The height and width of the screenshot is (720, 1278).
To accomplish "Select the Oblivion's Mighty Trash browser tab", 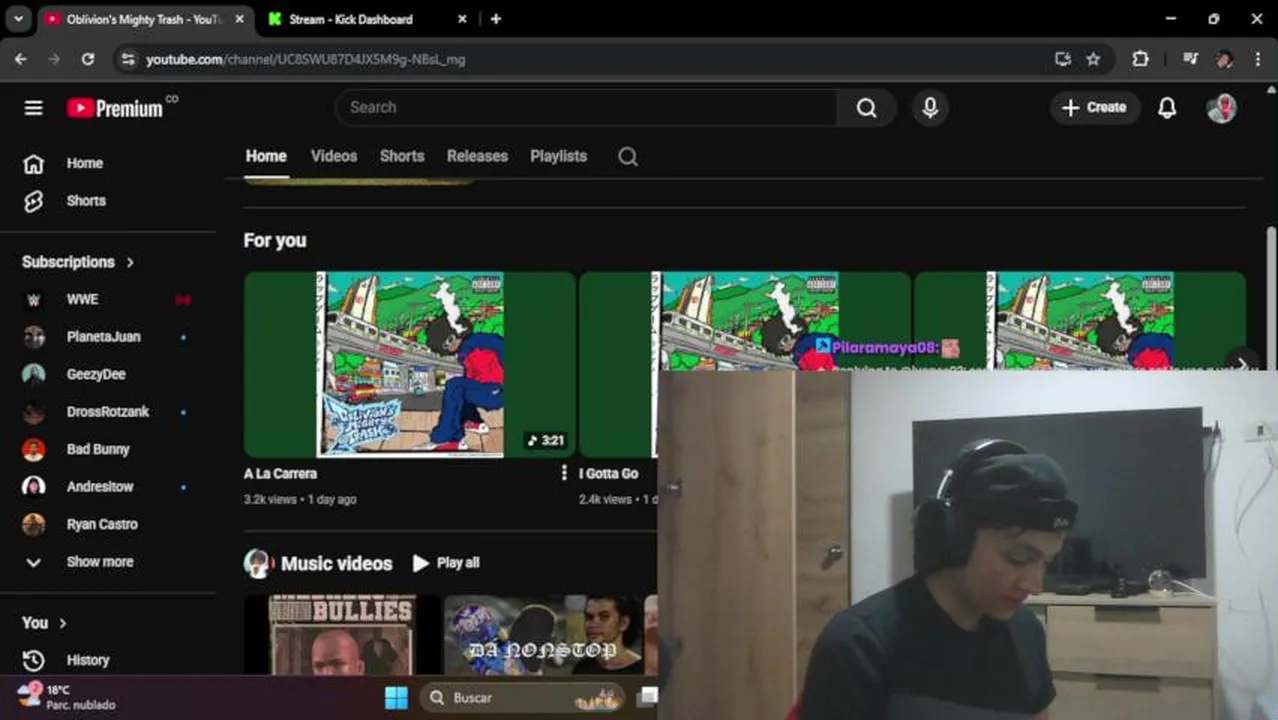I will 145,19.
